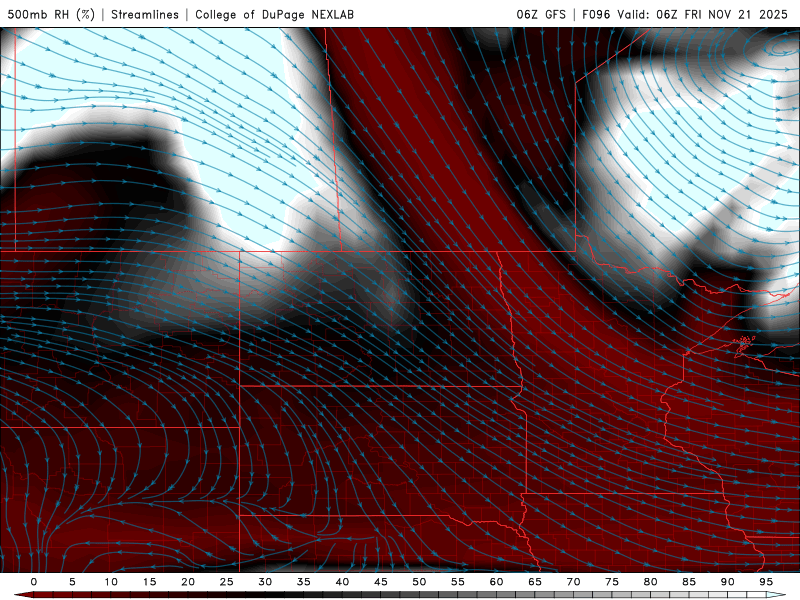800x600 pixels.
Task: Click the "Valid: 06Z FRI NOV 21 2025" text
Action: tap(703, 14)
